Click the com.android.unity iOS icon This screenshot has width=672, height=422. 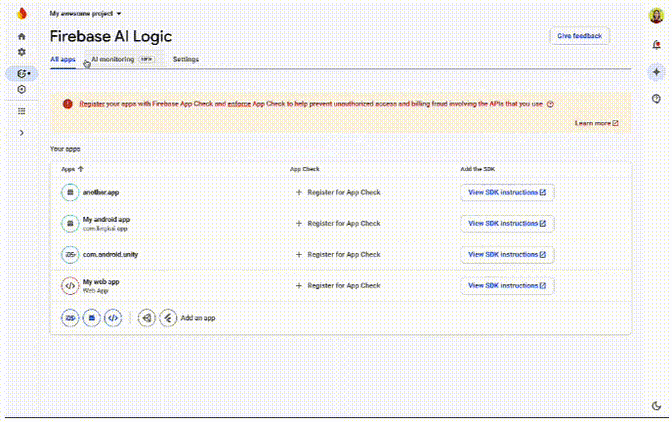point(70,254)
